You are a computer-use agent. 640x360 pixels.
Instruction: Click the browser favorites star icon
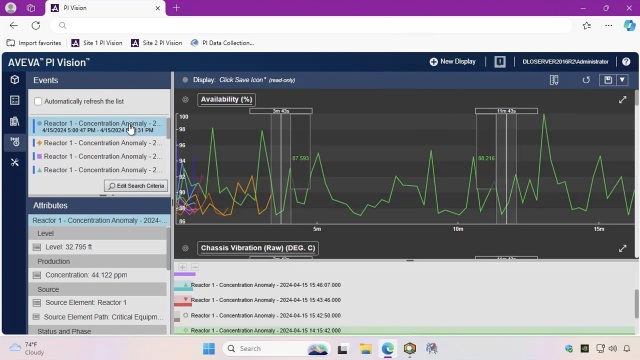click(x=587, y=25)
